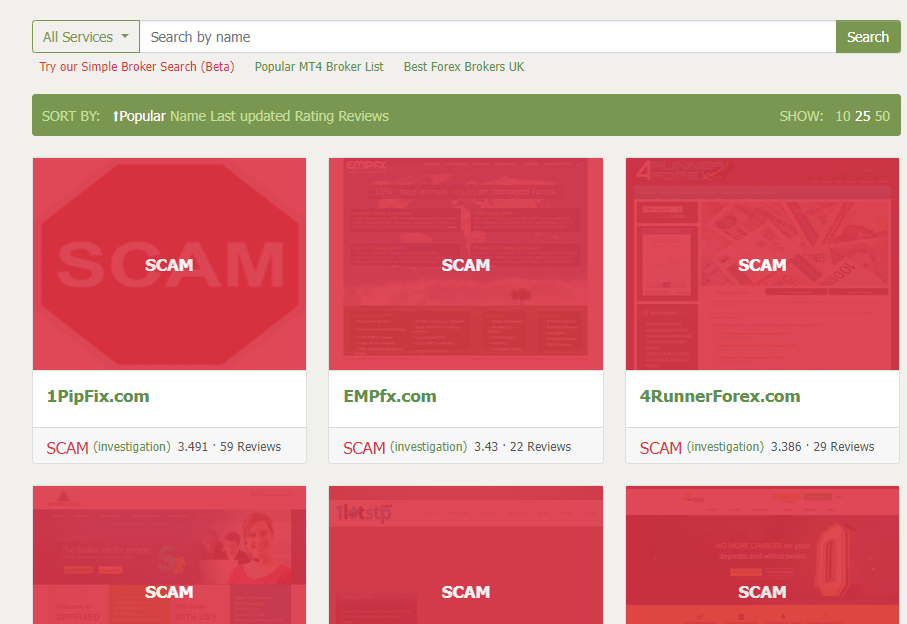Click (investigation) text under EMPfx.com

click(429, 447)
